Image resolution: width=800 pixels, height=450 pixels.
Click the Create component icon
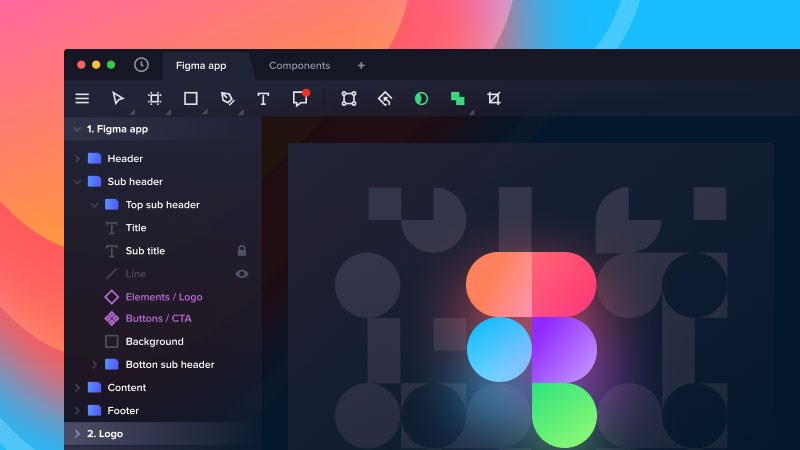click(385, 98)
